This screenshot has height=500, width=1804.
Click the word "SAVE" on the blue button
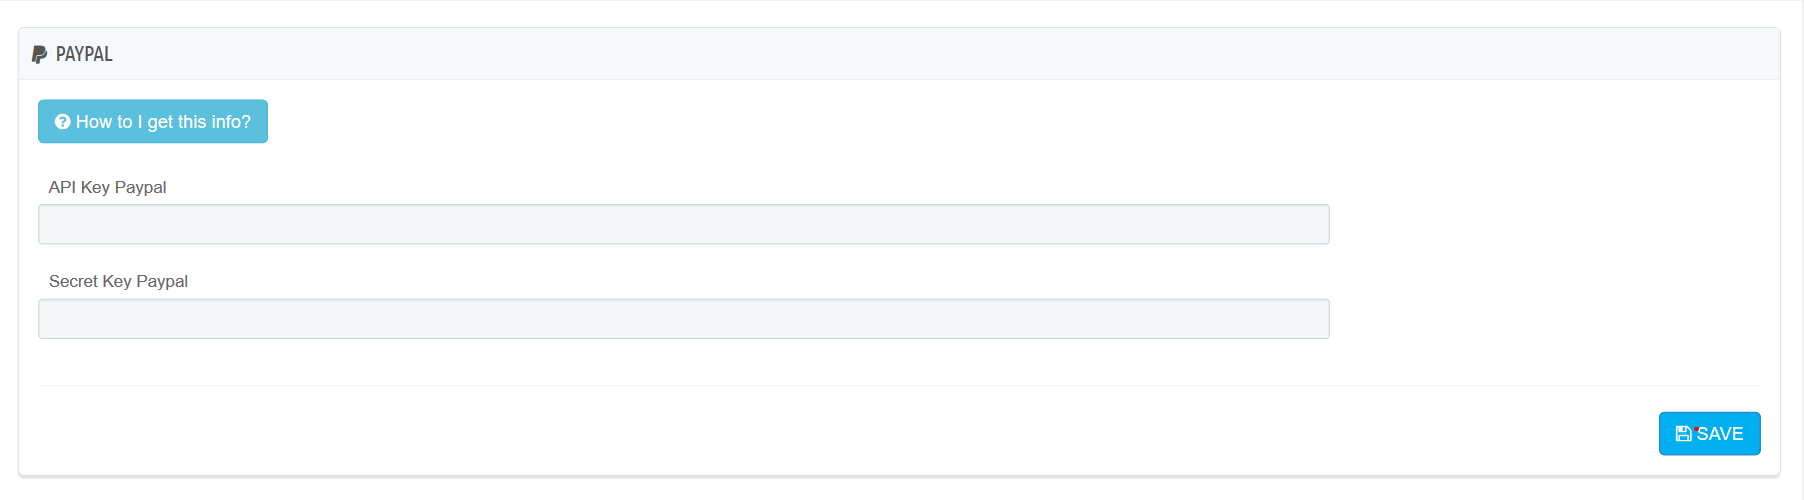point(1720,434)
